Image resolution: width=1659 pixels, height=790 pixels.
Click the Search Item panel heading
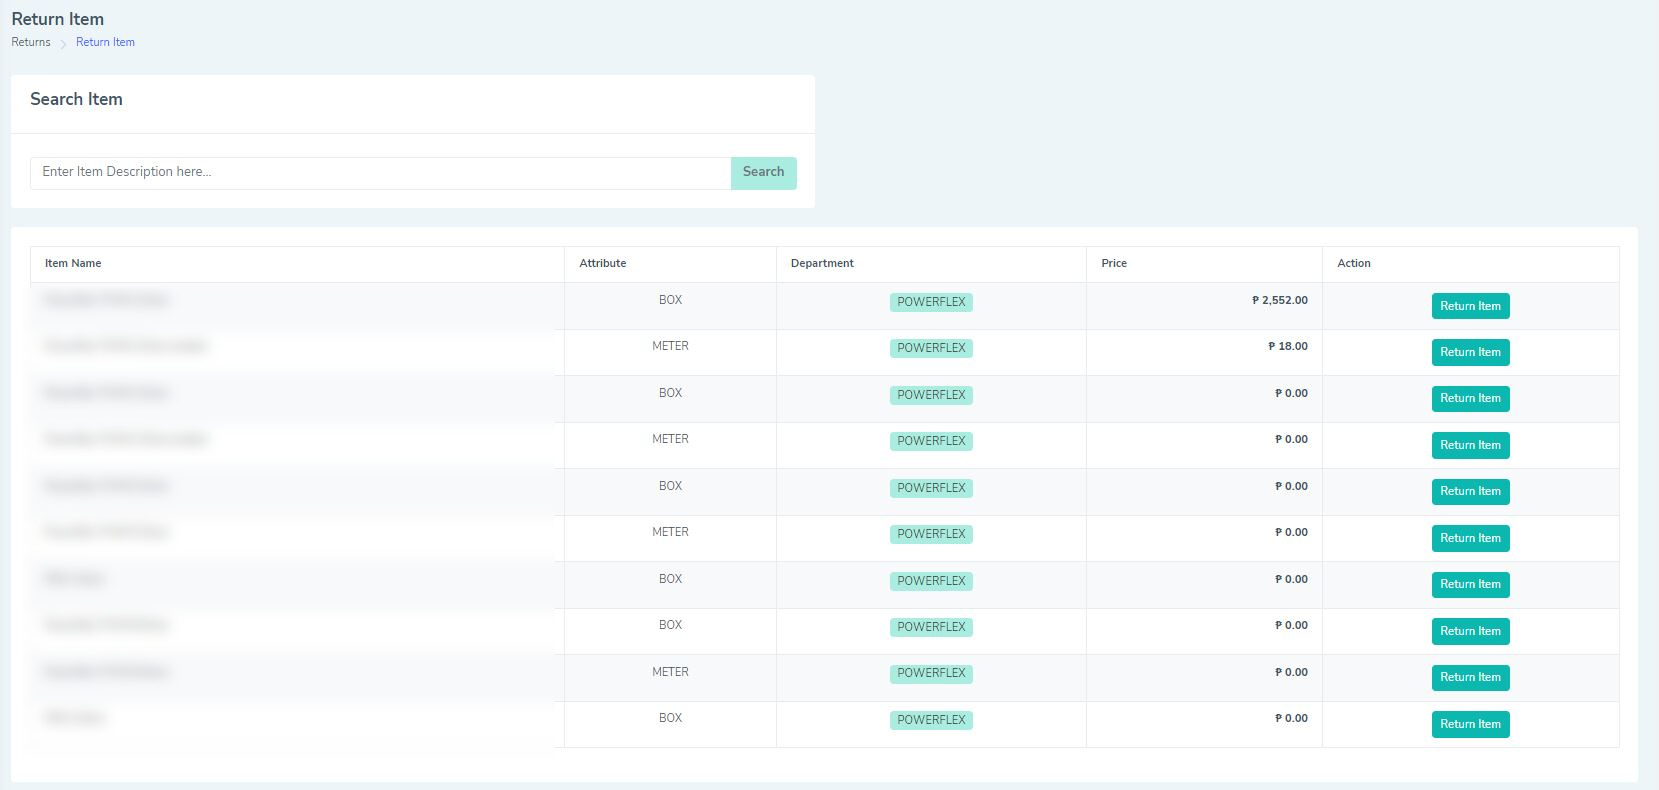[76, 99]
